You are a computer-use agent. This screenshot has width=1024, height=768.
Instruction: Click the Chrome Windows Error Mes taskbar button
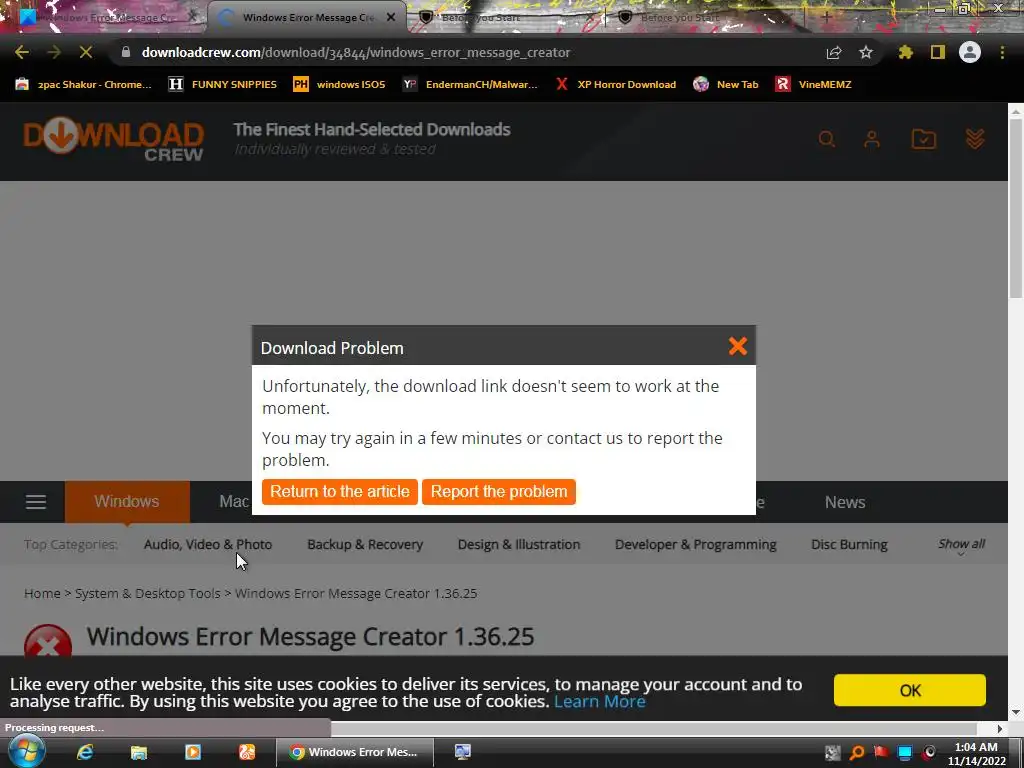tap(355, 752)
